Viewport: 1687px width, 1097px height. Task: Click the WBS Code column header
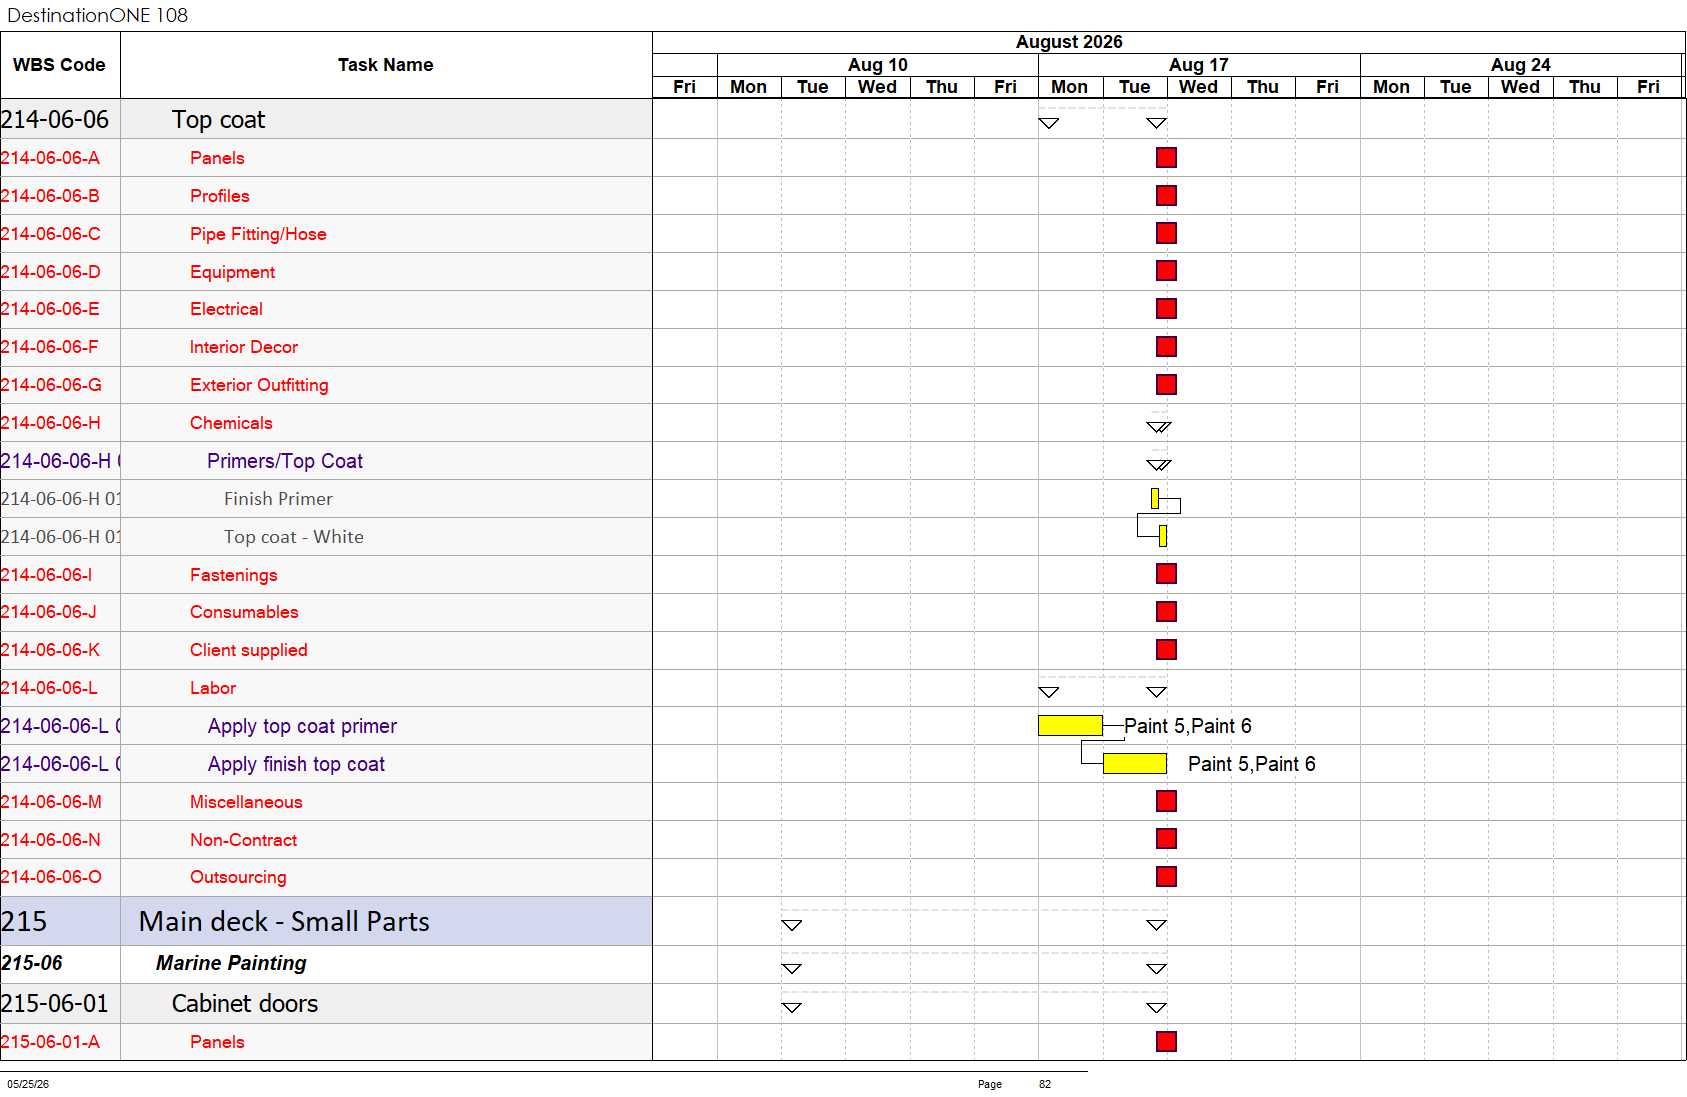coord(60,65)
